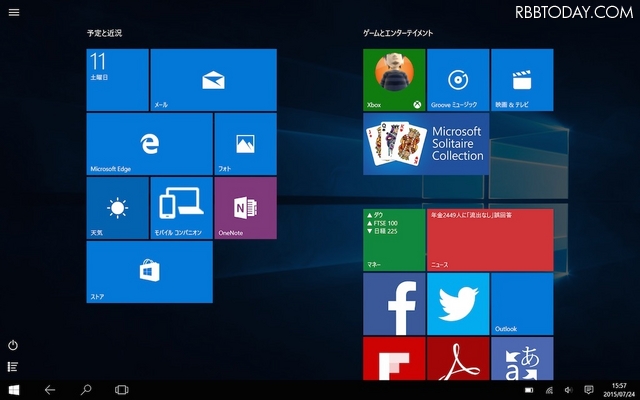Open the Flipboard tile

coord(394,358)
